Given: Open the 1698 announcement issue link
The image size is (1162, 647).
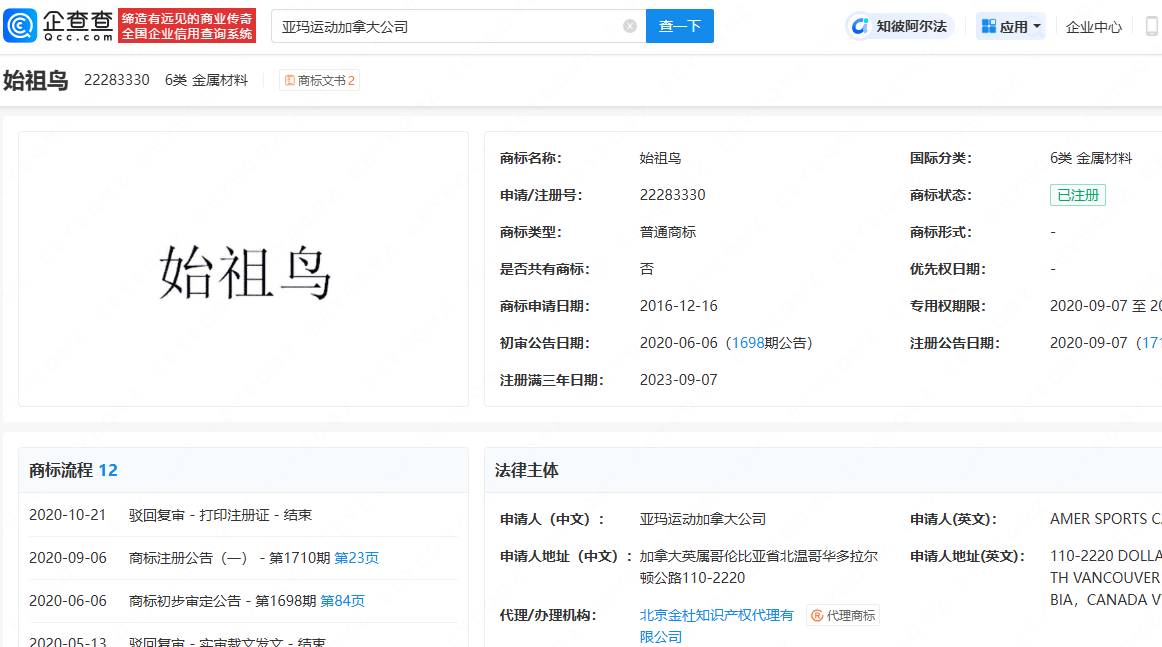Looking at the screenshot, I should tap(748, 343).
